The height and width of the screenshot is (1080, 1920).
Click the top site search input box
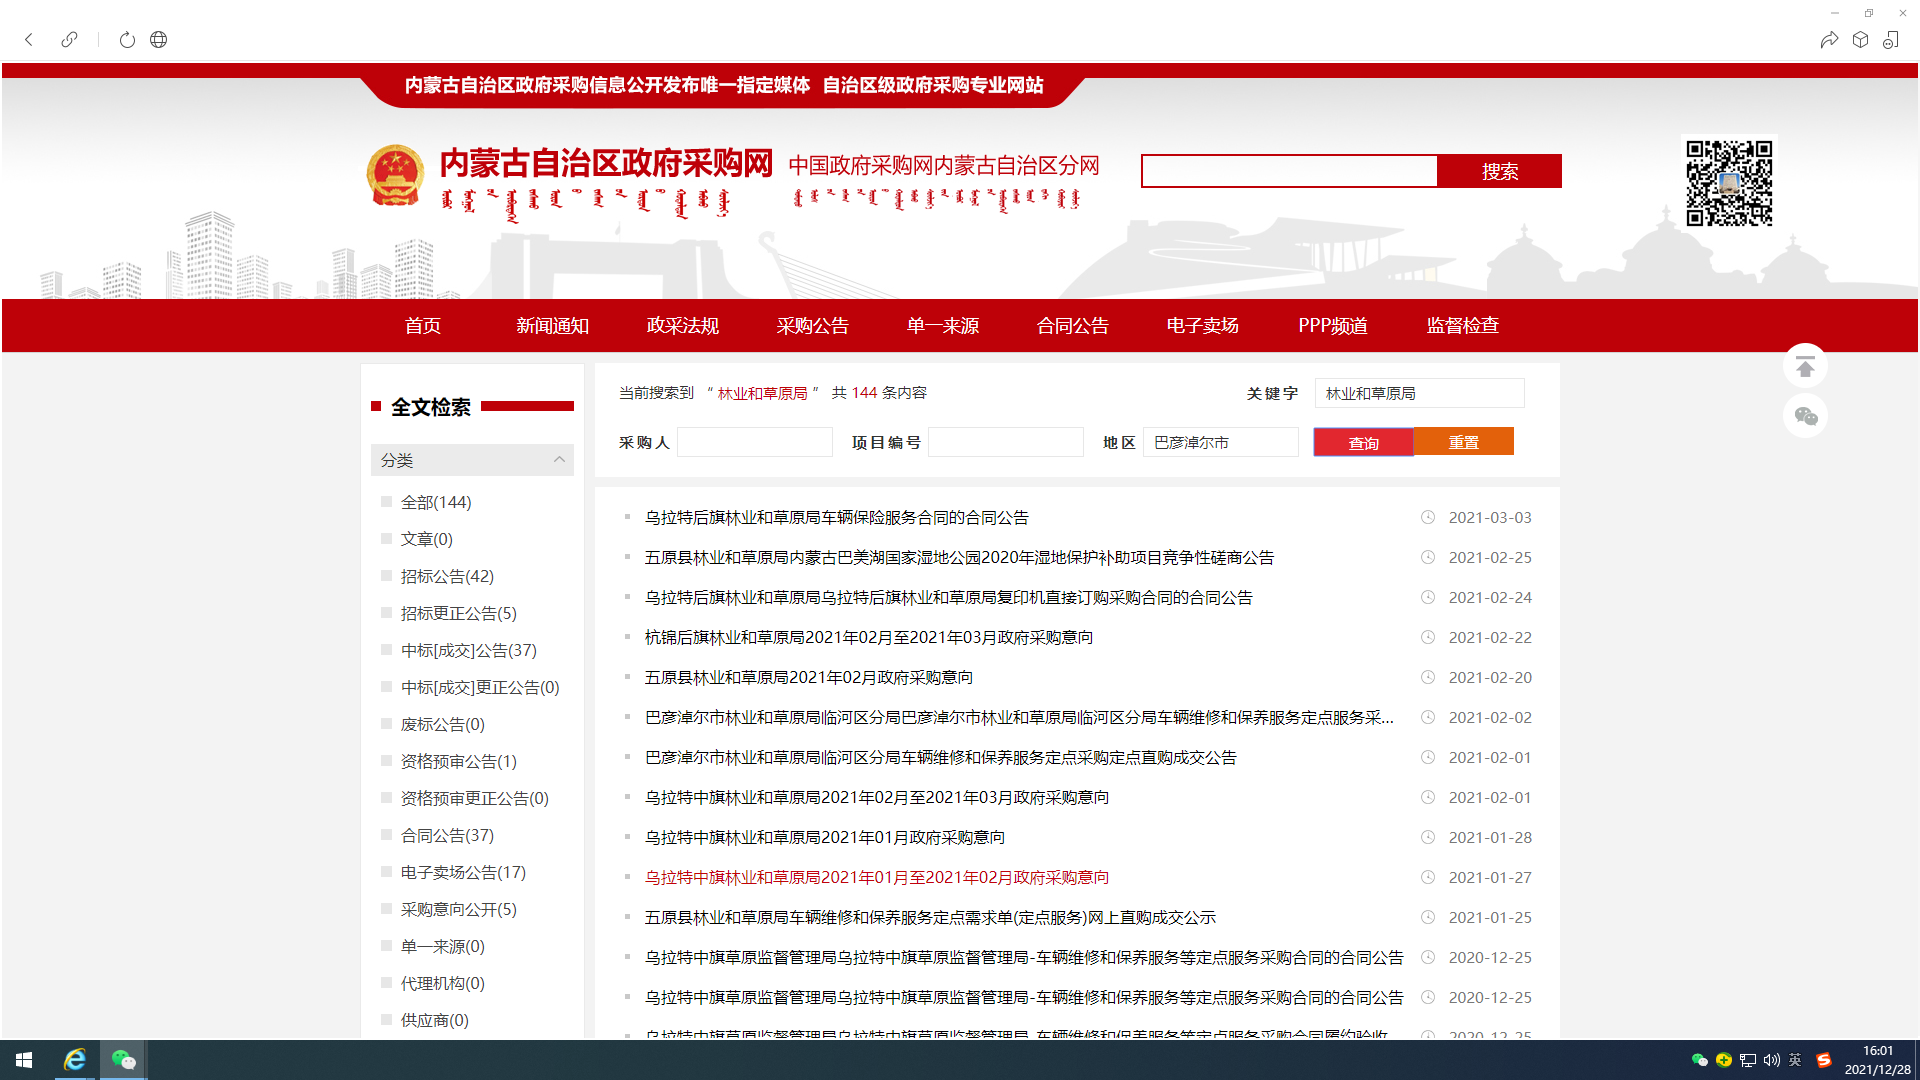1289,171
